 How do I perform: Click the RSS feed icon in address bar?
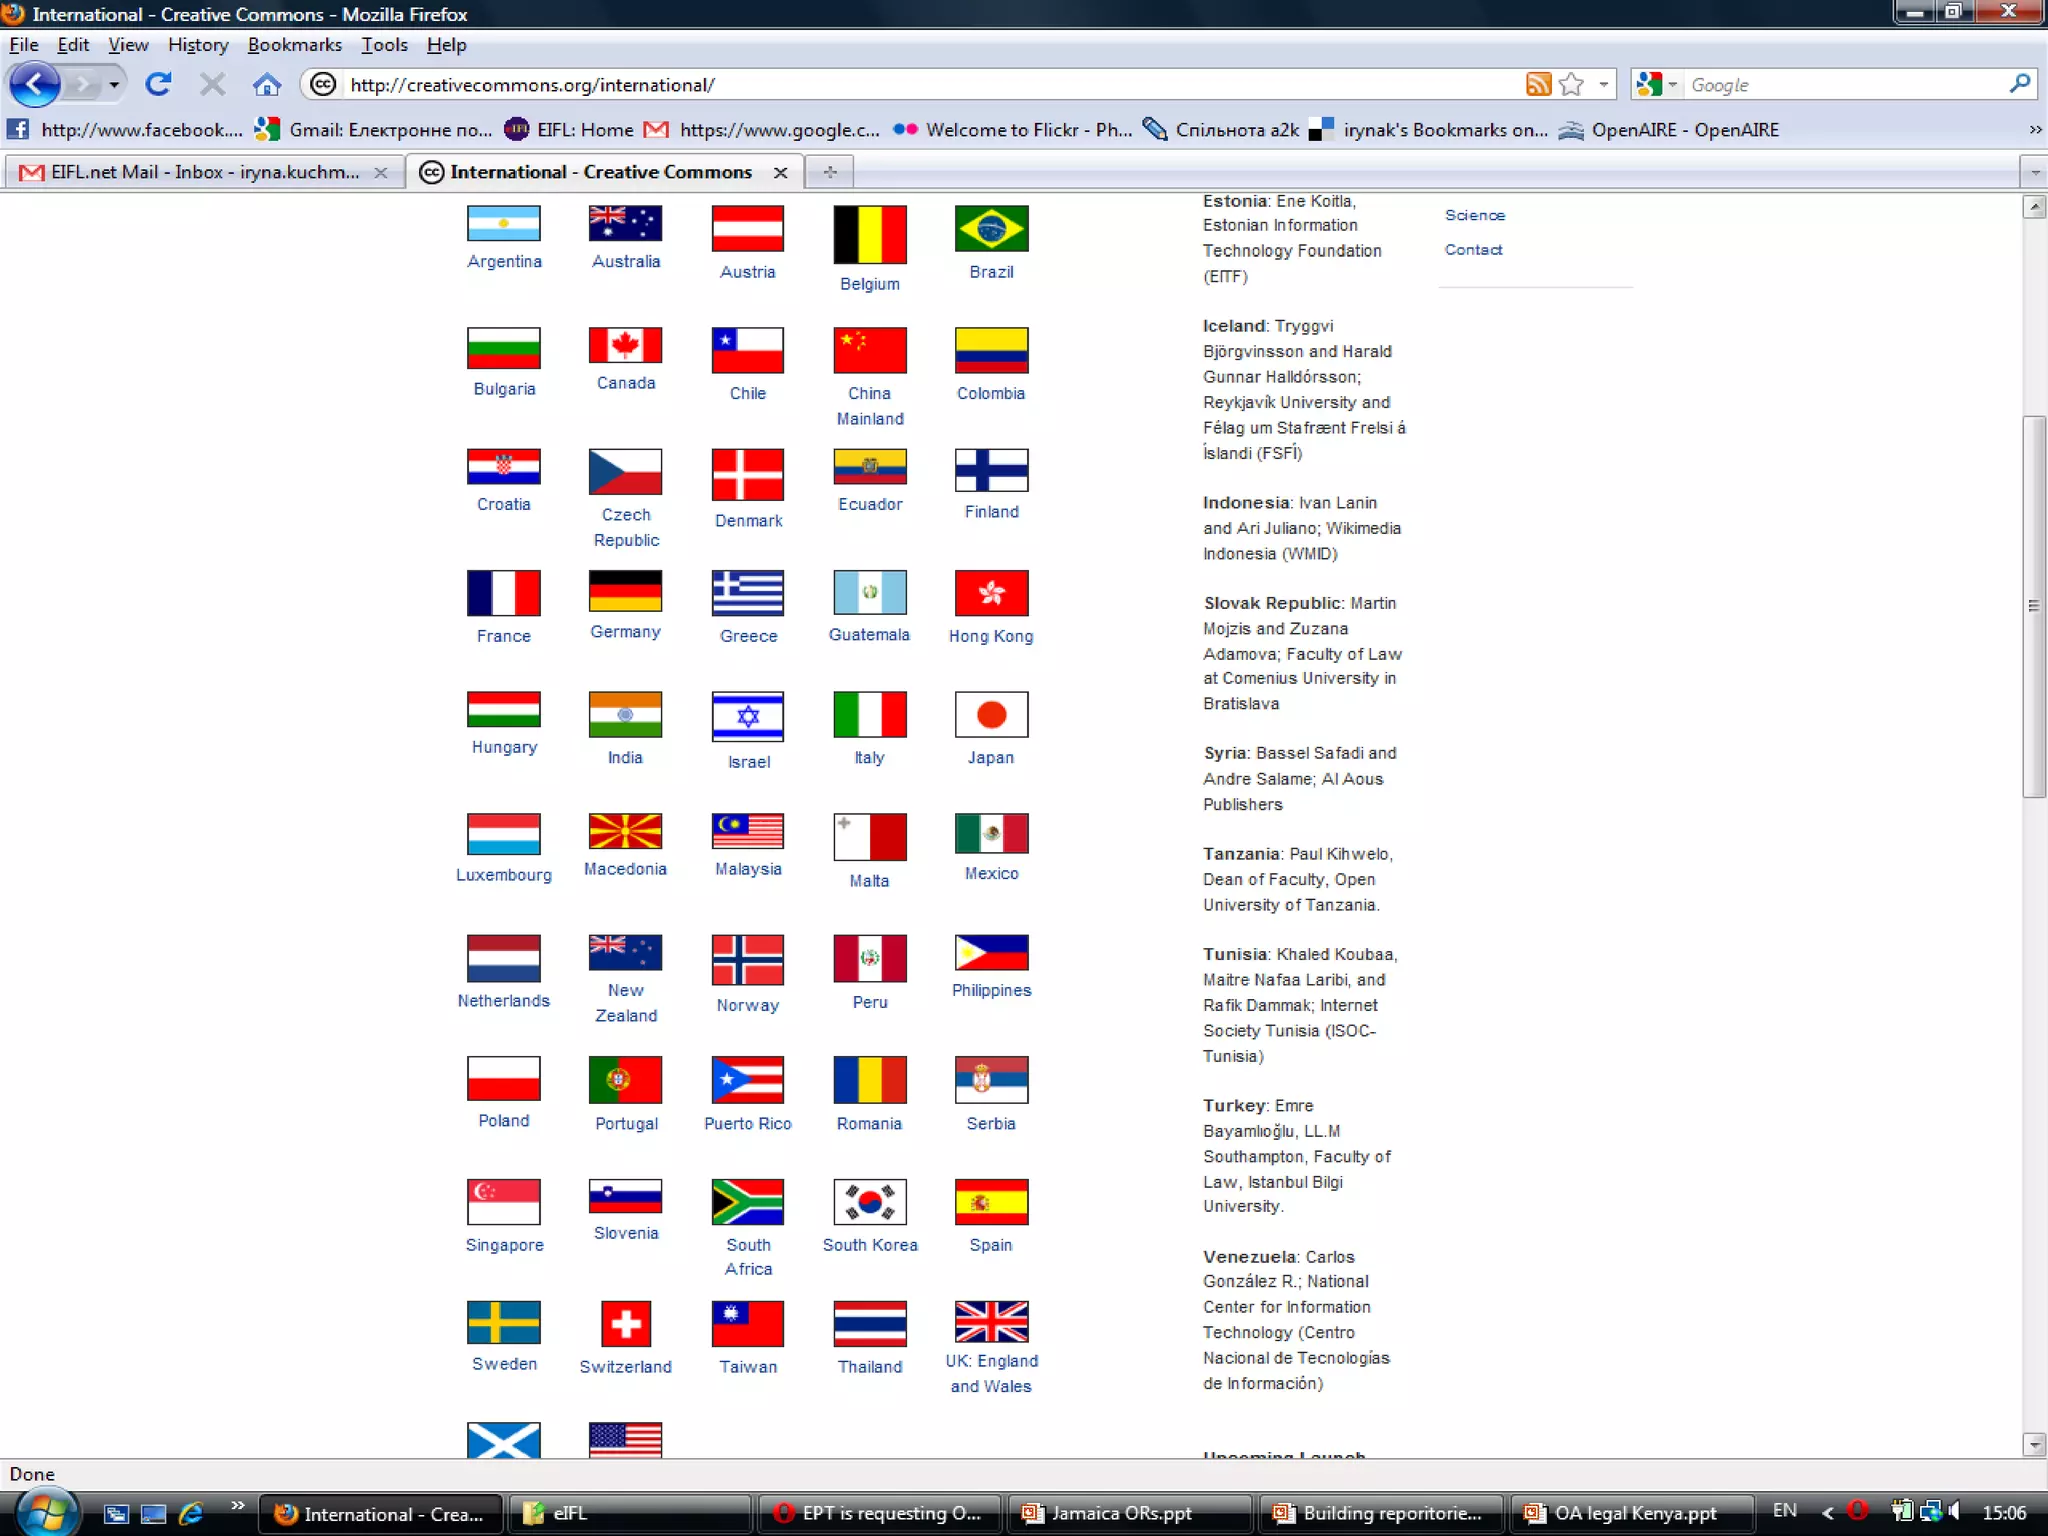(1538, 85)
